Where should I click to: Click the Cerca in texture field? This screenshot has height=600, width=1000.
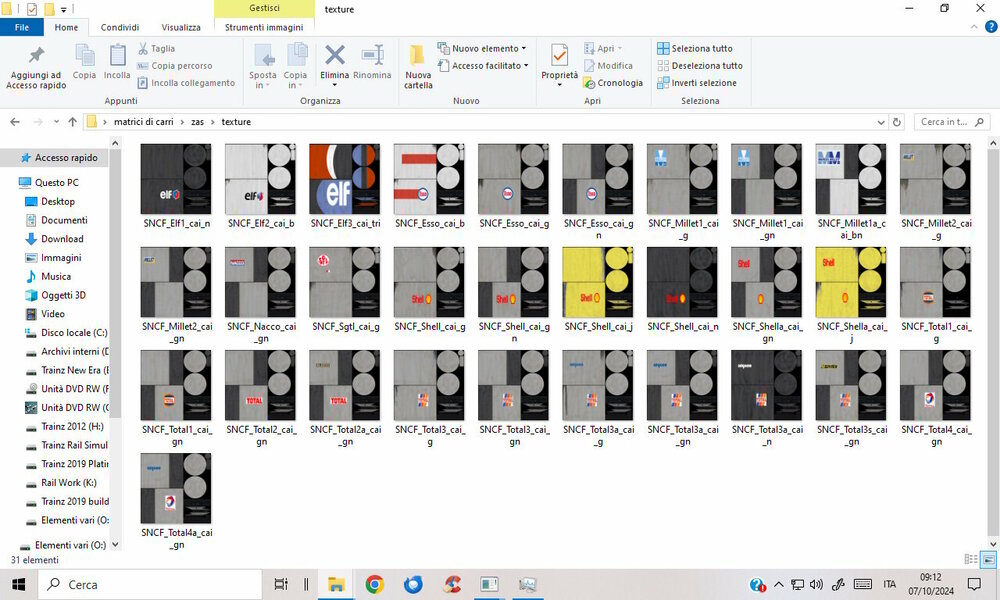pos(952,122)
